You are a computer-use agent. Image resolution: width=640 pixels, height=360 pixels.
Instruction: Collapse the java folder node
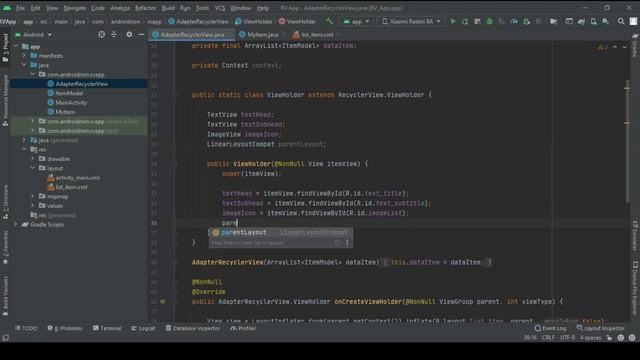click(x=24, y=65)
